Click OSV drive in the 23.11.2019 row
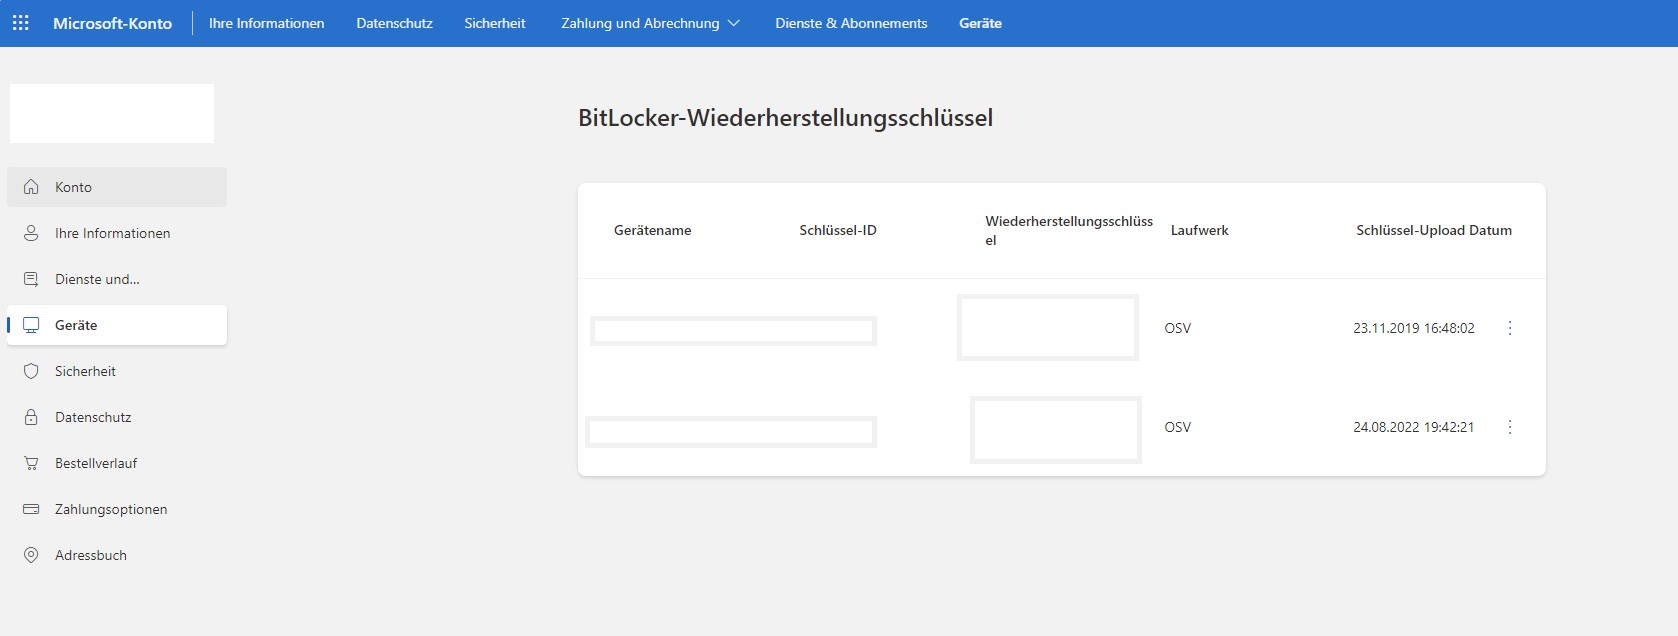 [x=1178, y=328]
